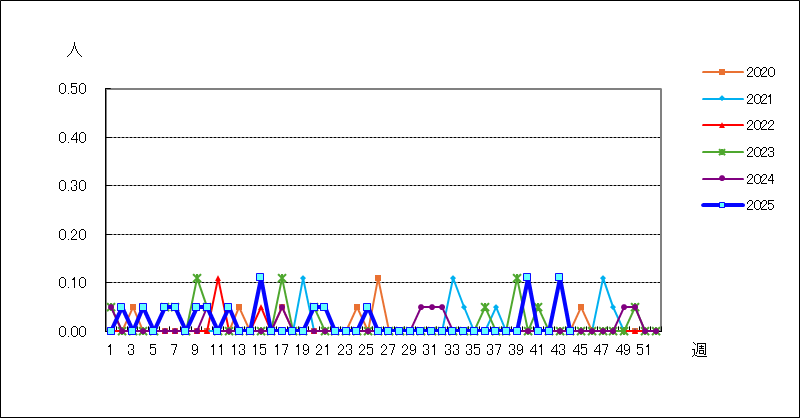Click the red 2022 peak at week 11
The height and width of the screenshot is (418, 800).
pos(217,278)
